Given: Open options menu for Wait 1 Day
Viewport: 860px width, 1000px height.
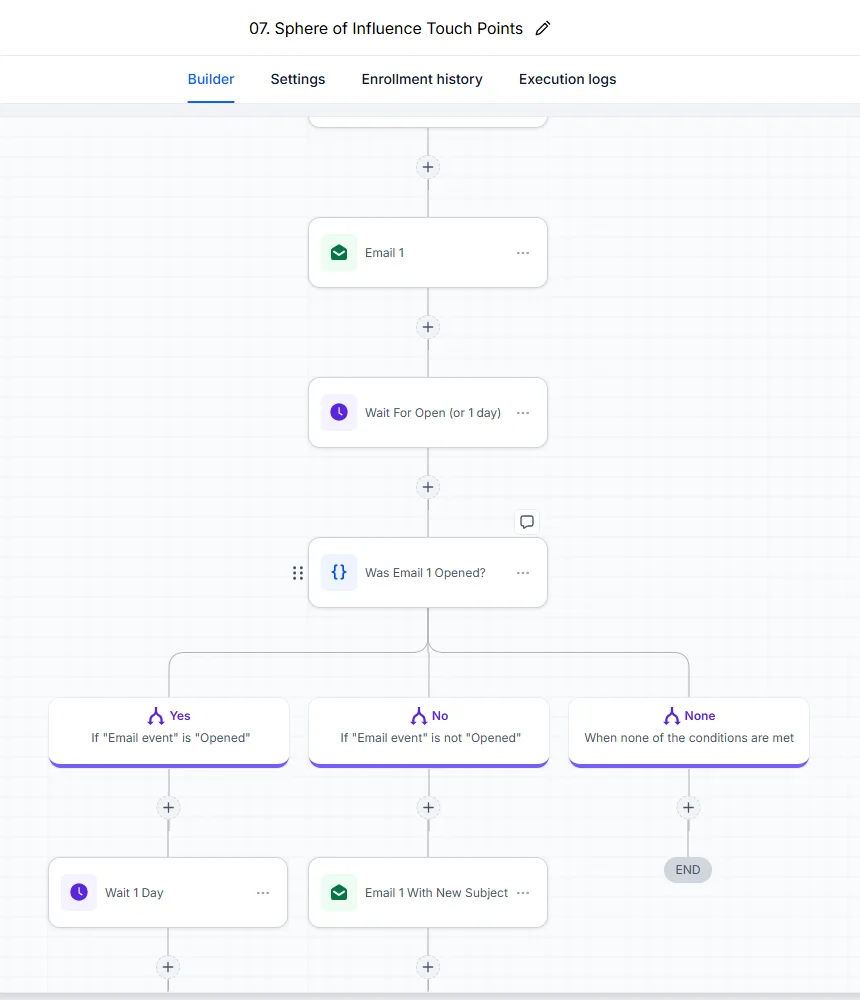Looking at the screenshot, I should 263,893.
